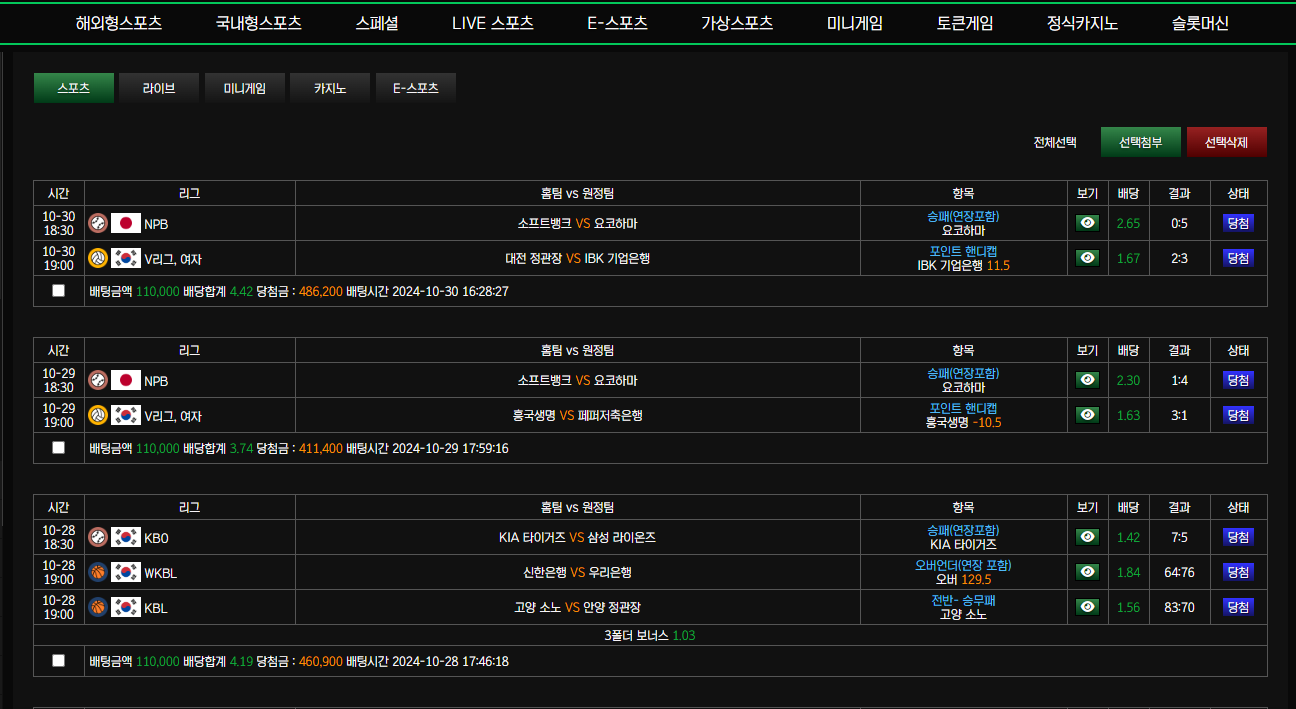
Task: Click the volleyball icon in 10-30 V리그 row
Action: (98, 258)
